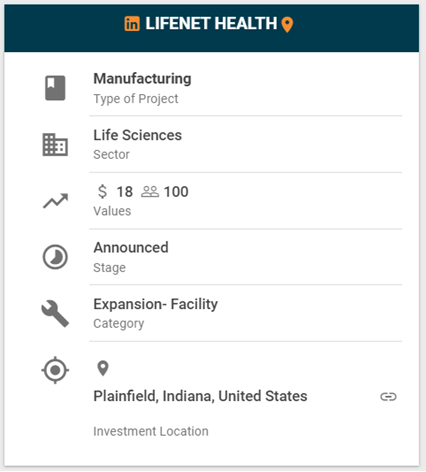Screen dimensions: 426x472
Task: Click the people icon next to 100
Action: pos(150,192)
